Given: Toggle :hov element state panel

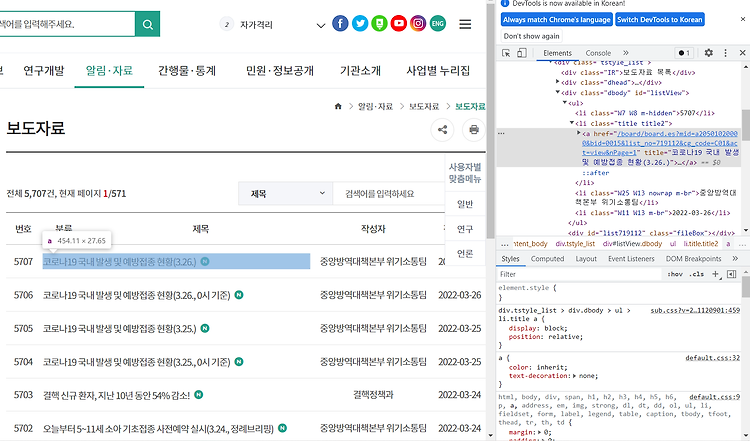Looking at the screenshot, I should pyautogui.click(x=675, y=274).
